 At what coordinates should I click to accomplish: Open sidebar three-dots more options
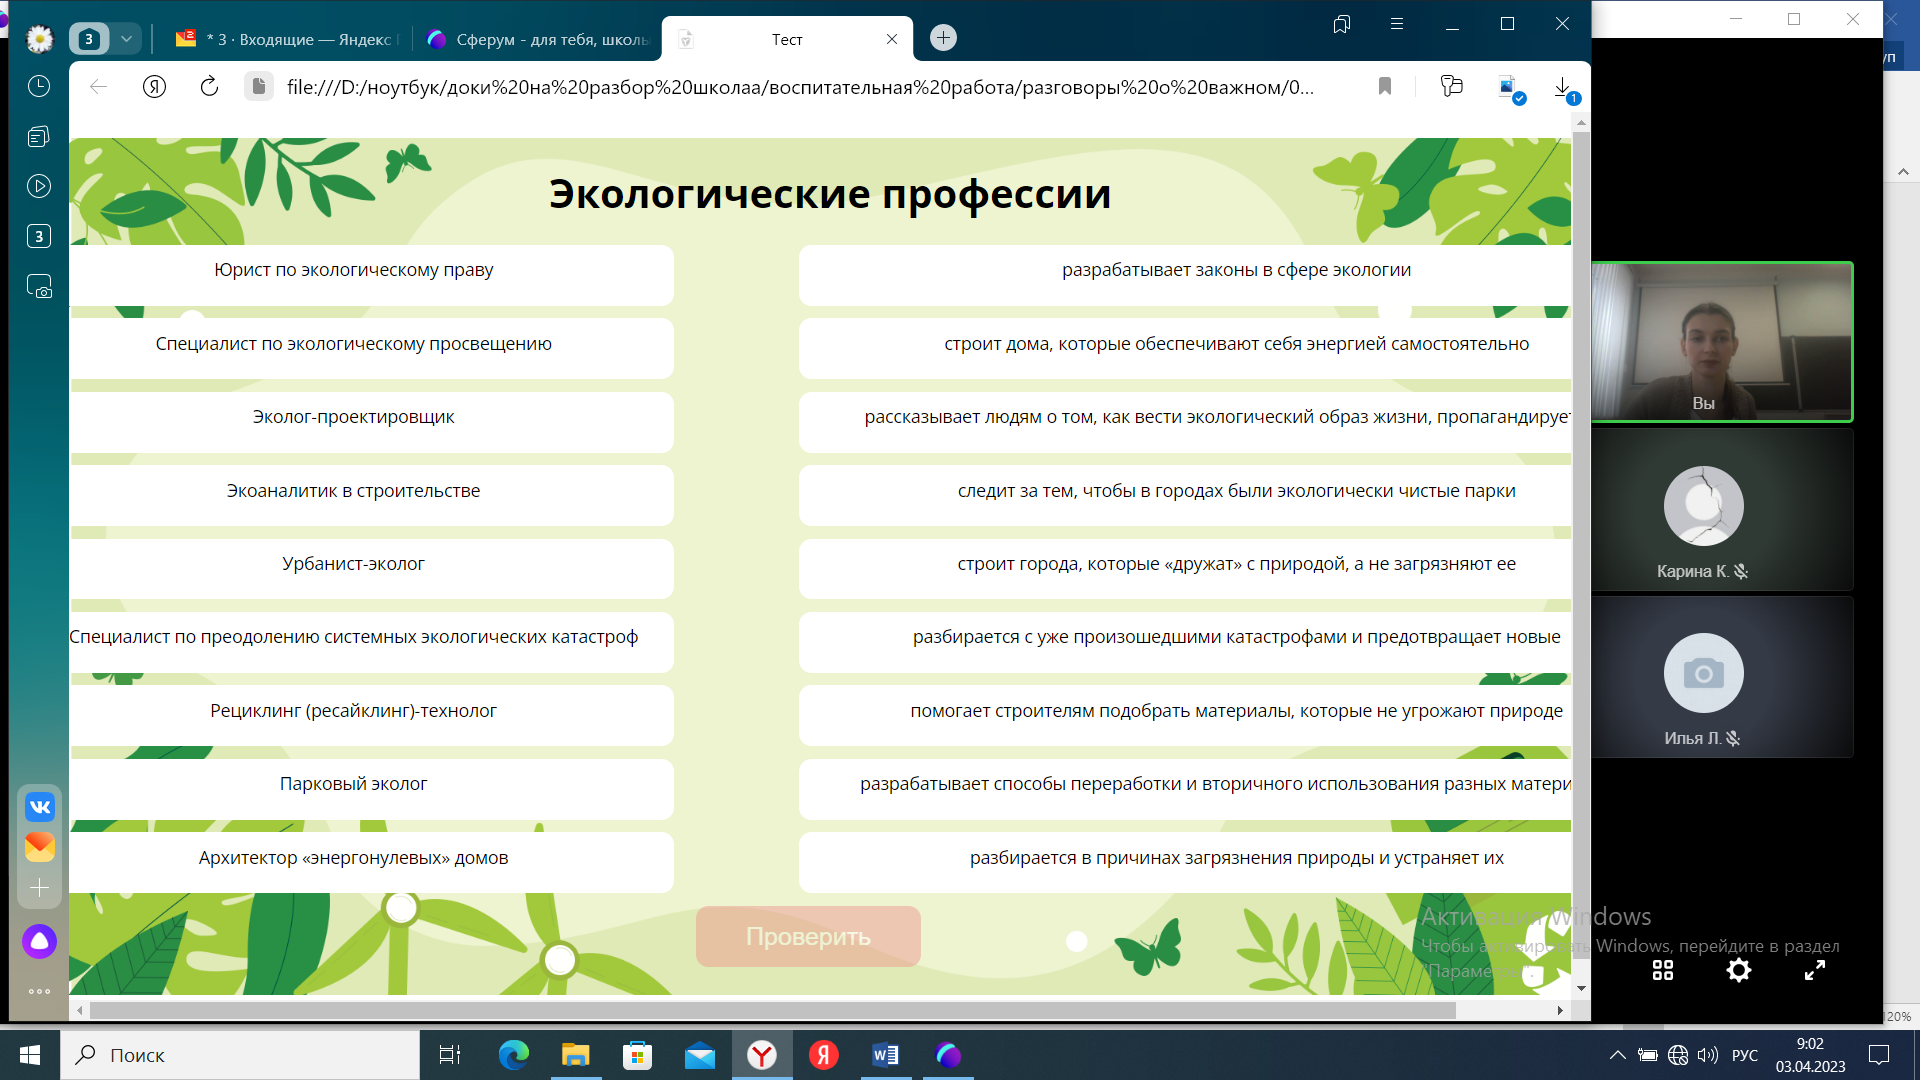(x=40, y=992)
